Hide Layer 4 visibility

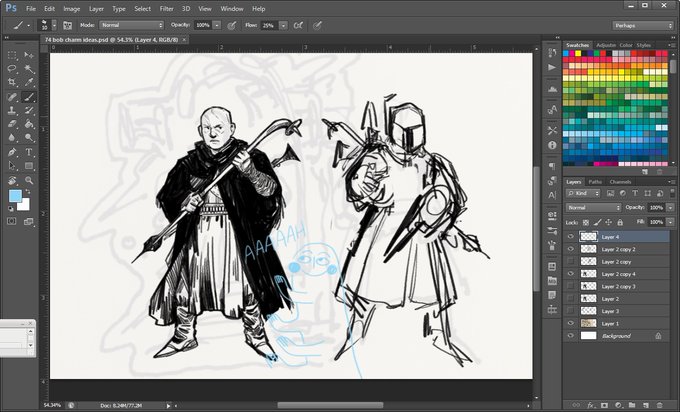pos(571,237)
